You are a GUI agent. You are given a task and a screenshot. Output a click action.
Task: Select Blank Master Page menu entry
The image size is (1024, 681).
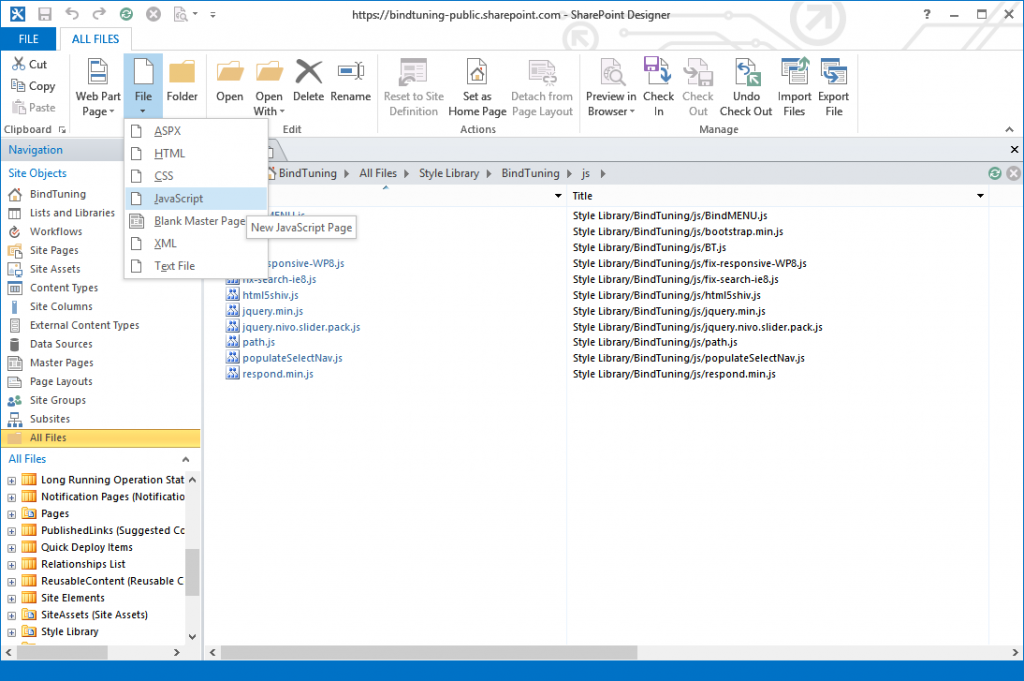(x=198, y=221)
